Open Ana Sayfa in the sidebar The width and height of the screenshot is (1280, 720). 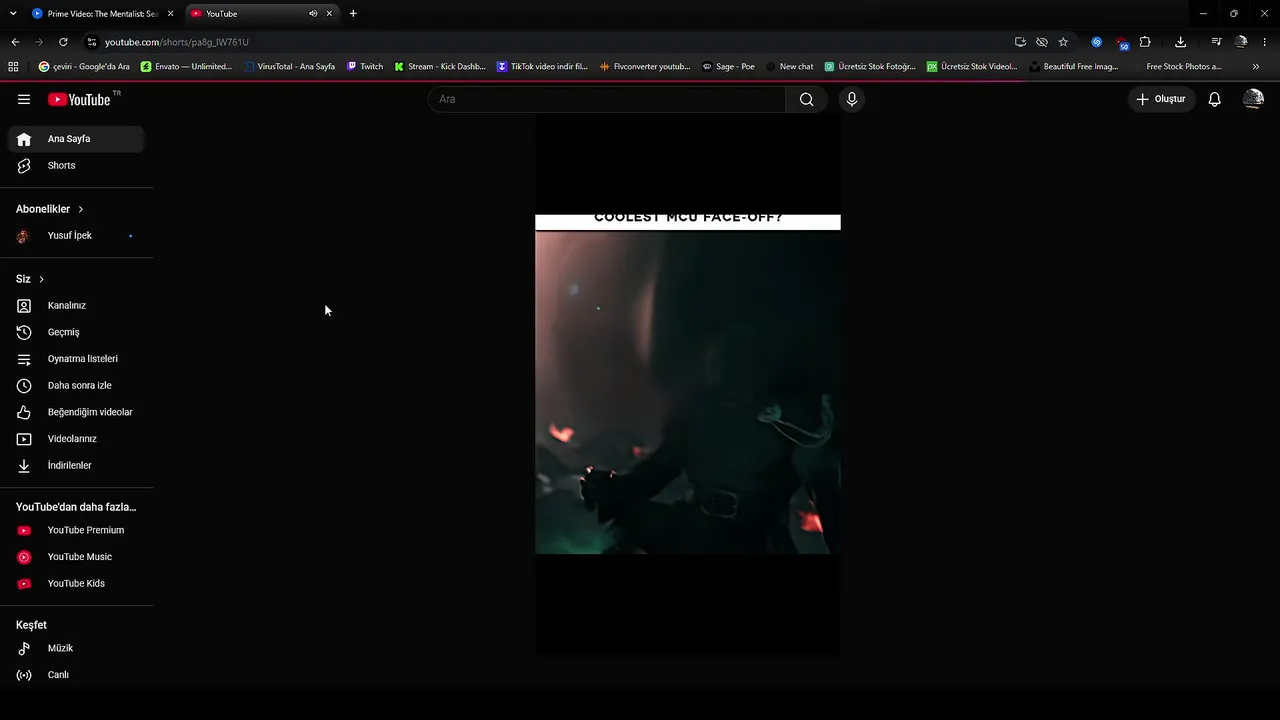tap(76, 139)
